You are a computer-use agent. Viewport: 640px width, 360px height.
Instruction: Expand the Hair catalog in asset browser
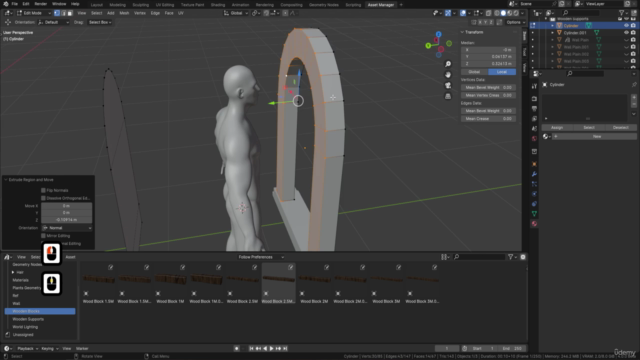point(13,272)
